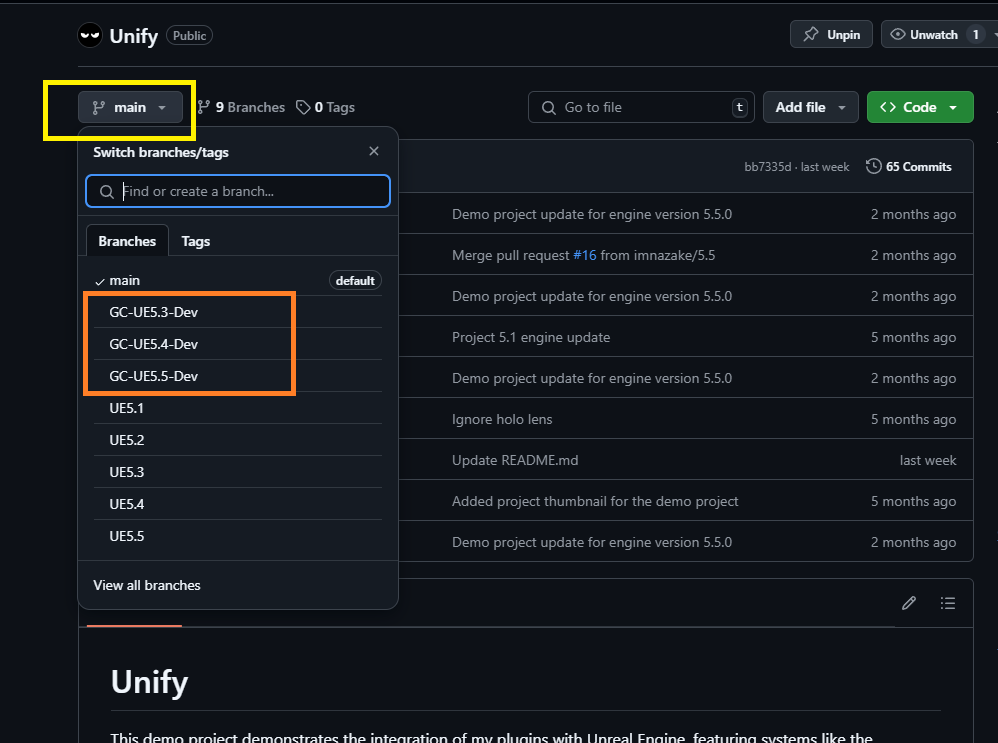Click the branch icon beside 9 Branches

(x=204, y=107)
